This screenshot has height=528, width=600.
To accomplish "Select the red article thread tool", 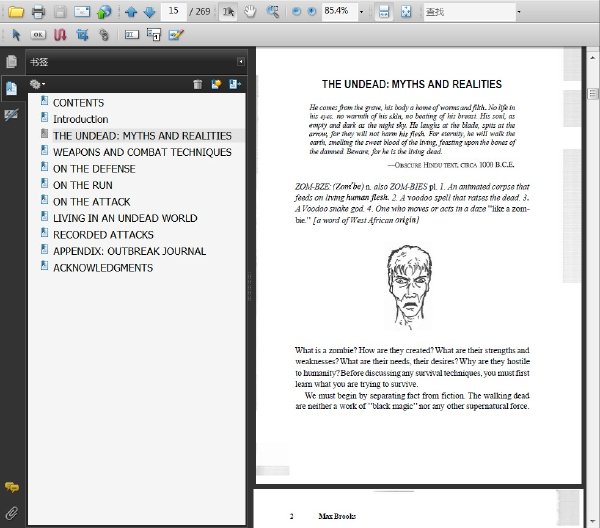I will pyautogui.click(x=60, y=35).
